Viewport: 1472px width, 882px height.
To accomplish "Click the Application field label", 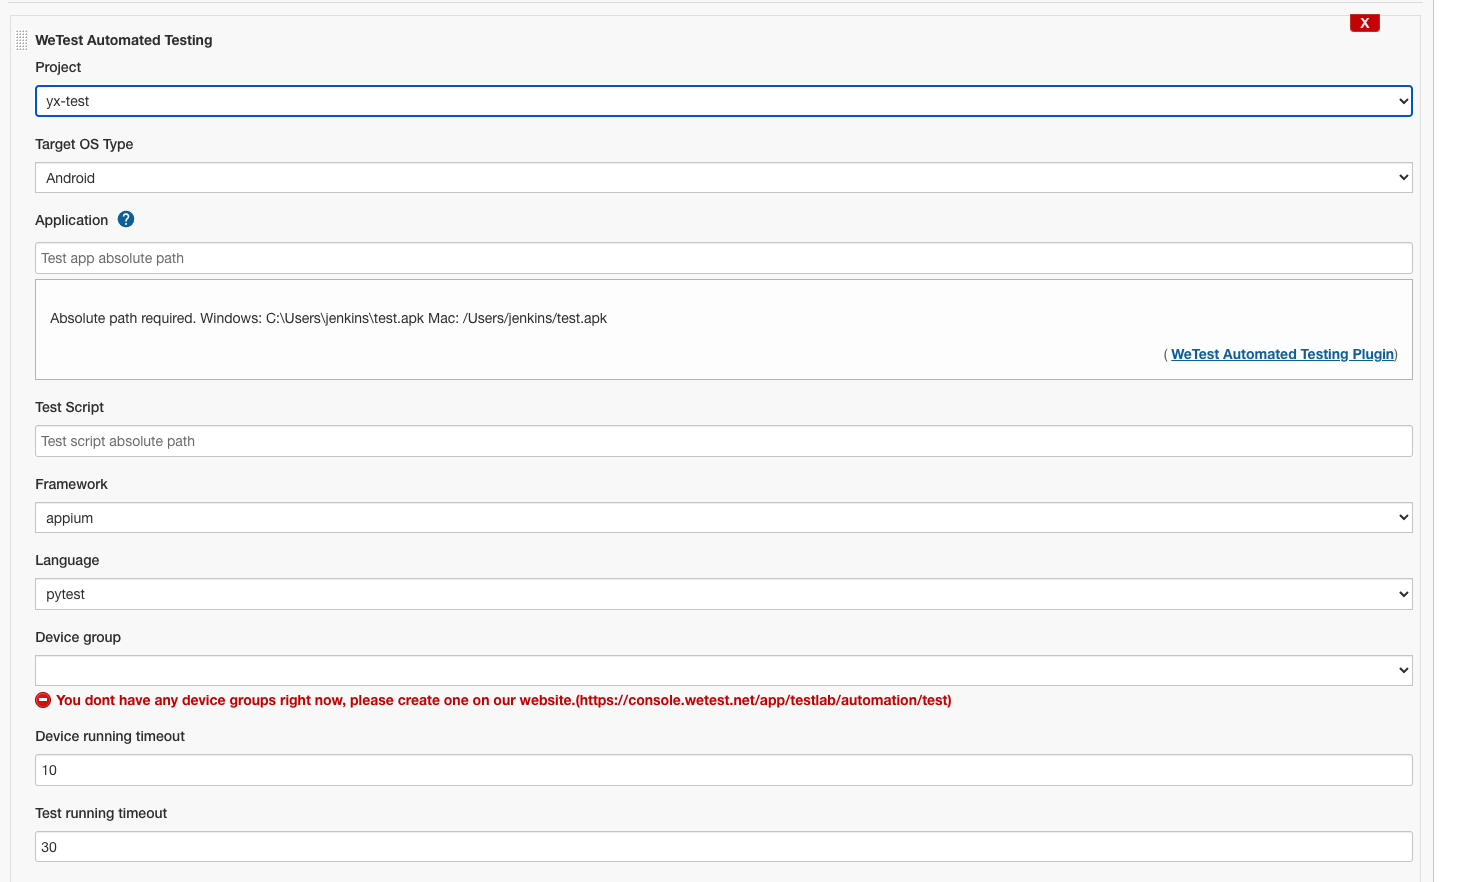I will [71, 220].
